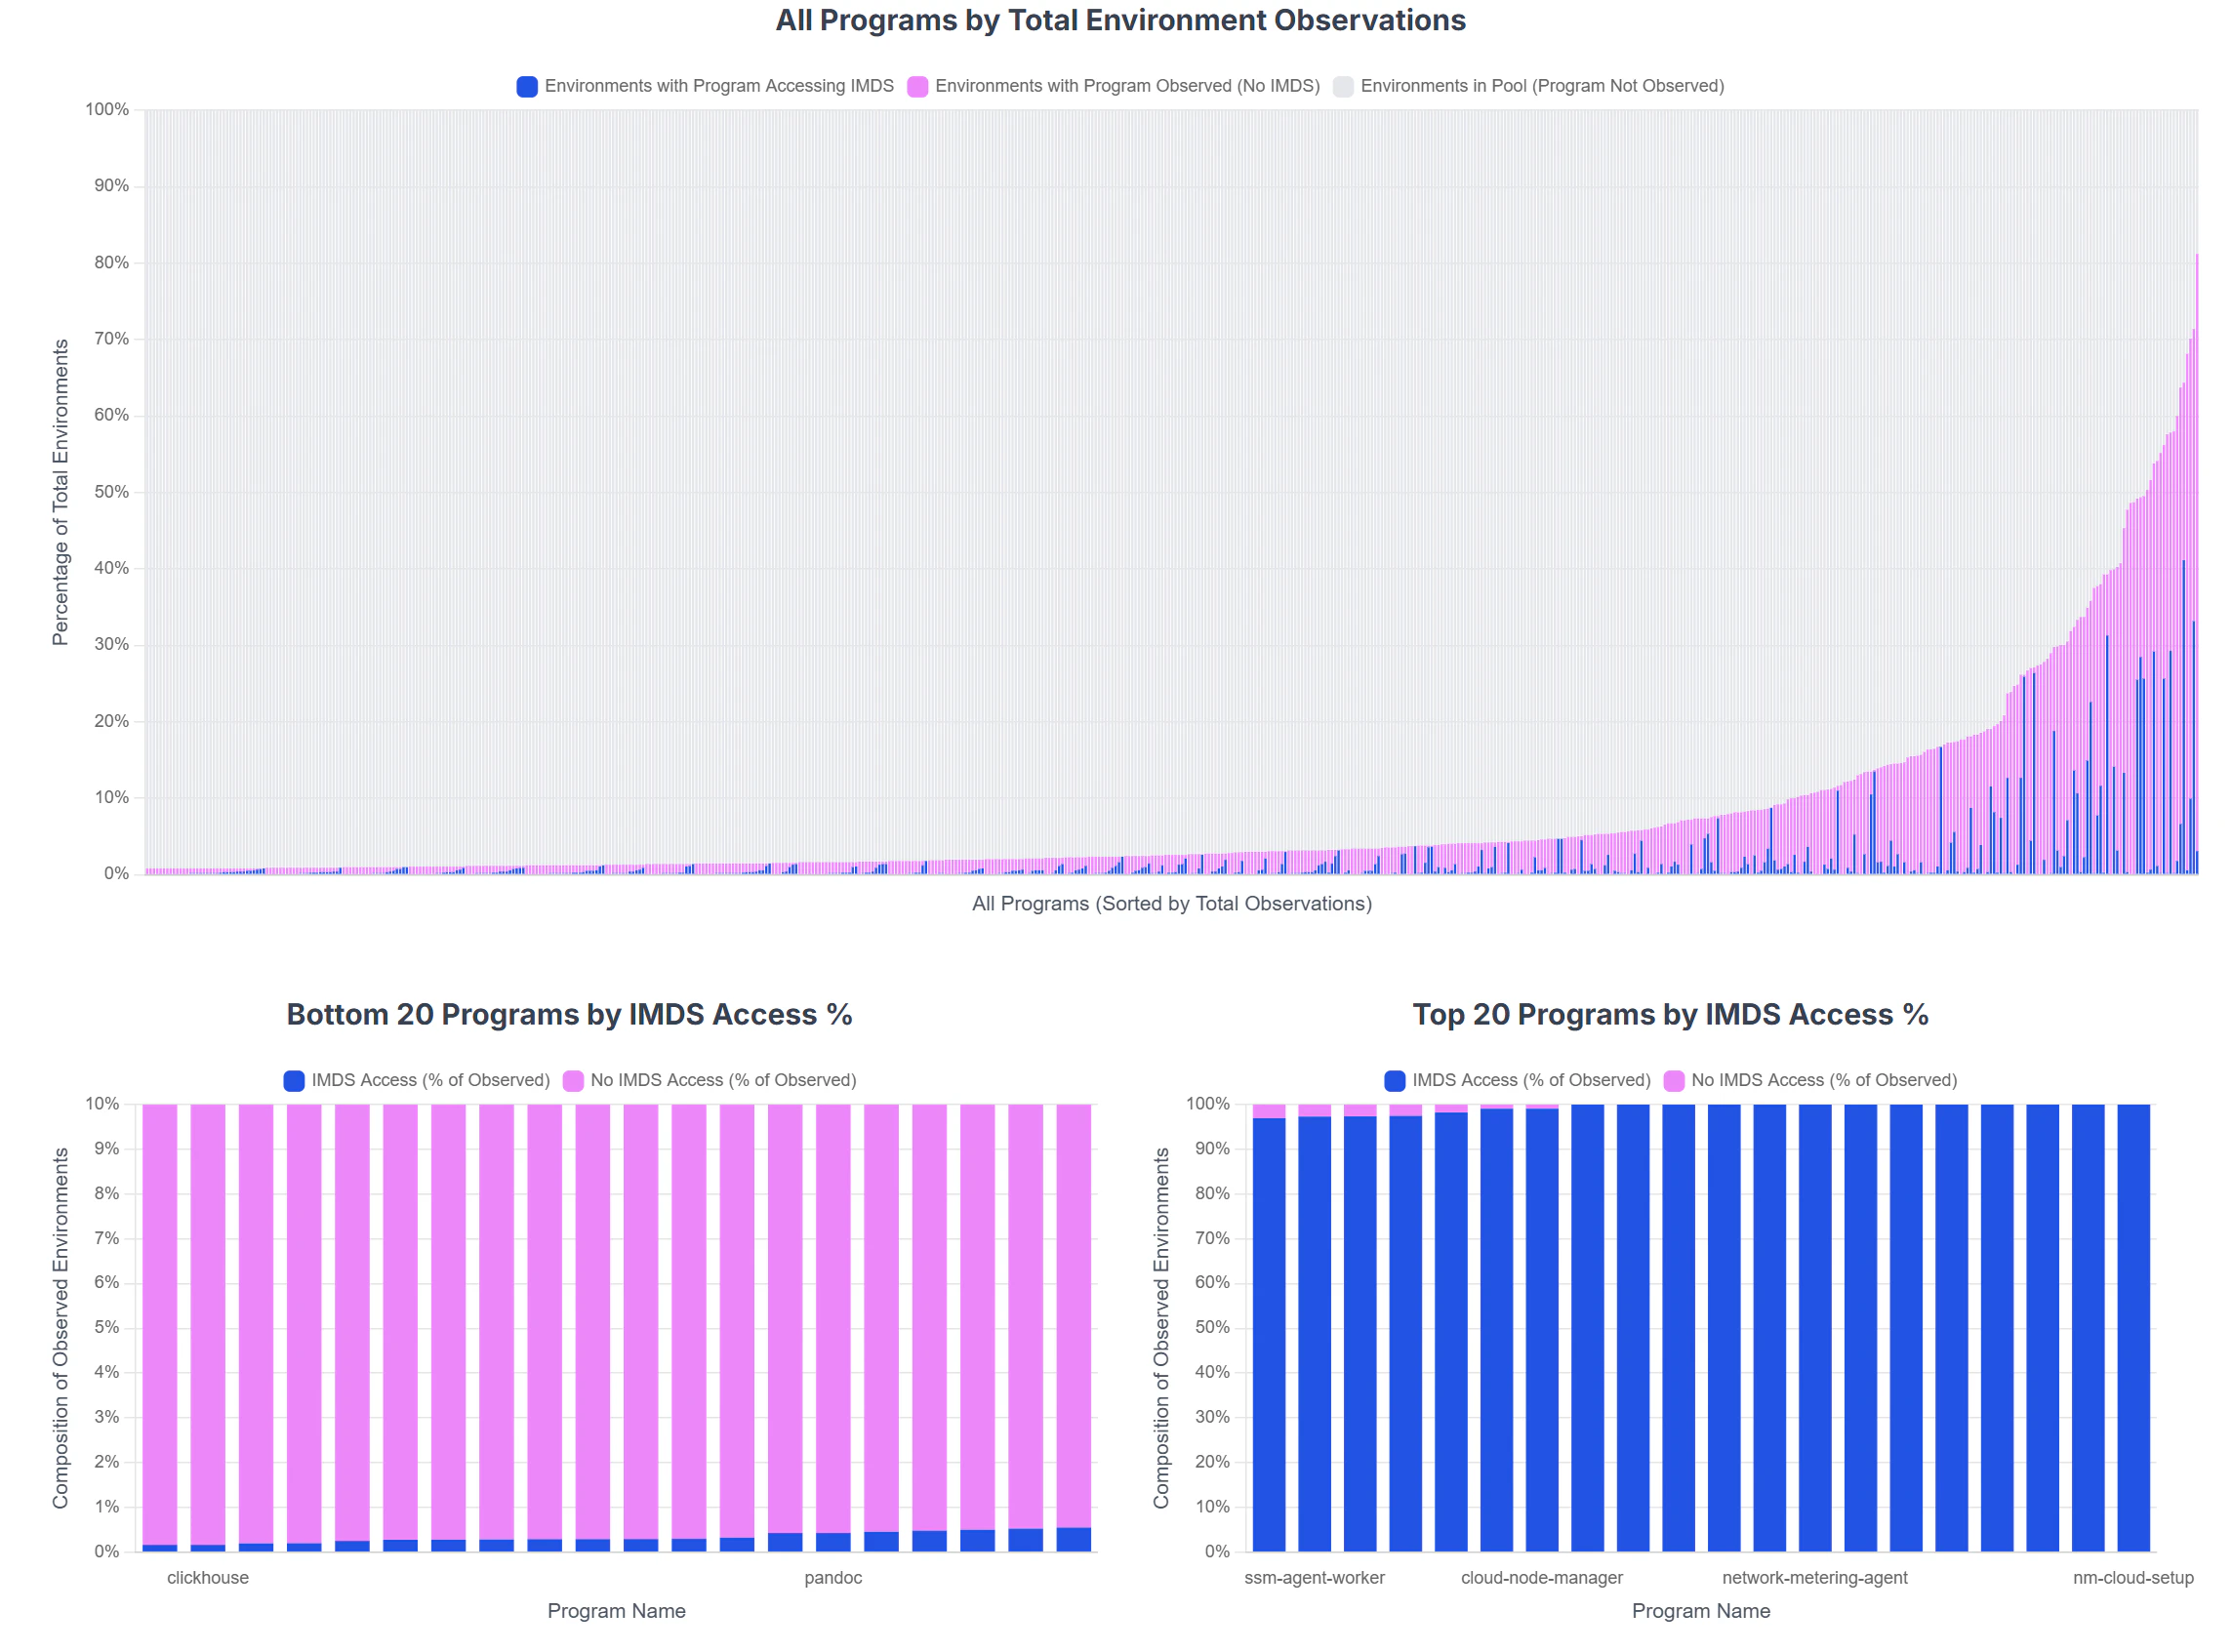Click the gray 'Environments in Pool' legend swatch
Image resolution: width=2232 pixels, height=1652 pixels.
1343,87
